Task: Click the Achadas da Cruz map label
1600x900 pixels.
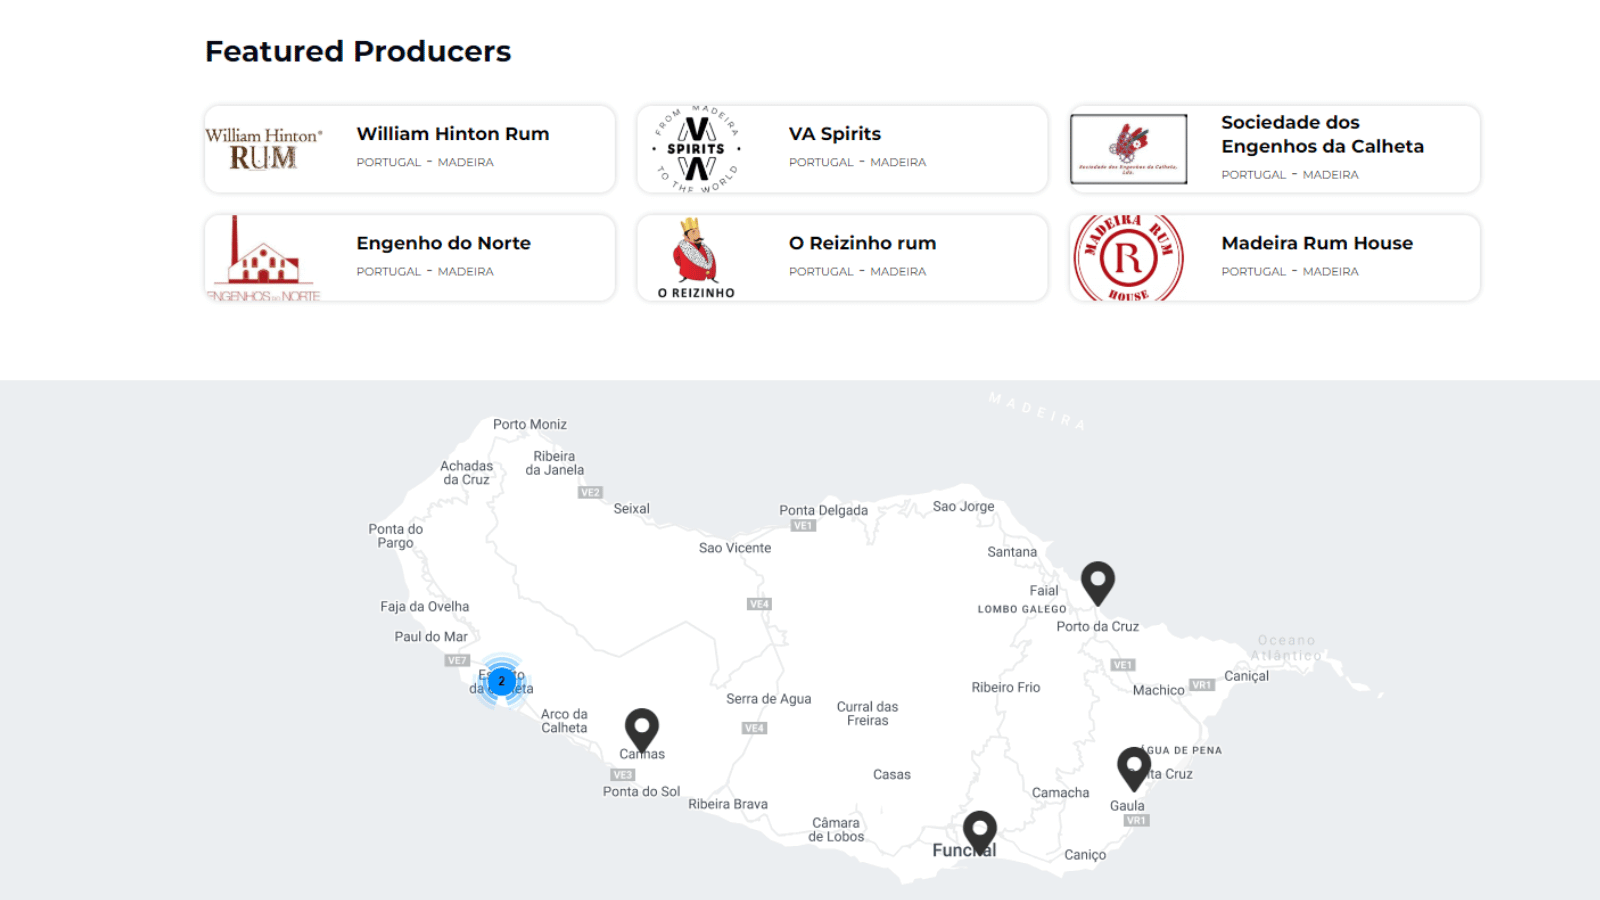Action: click(467, 473)
